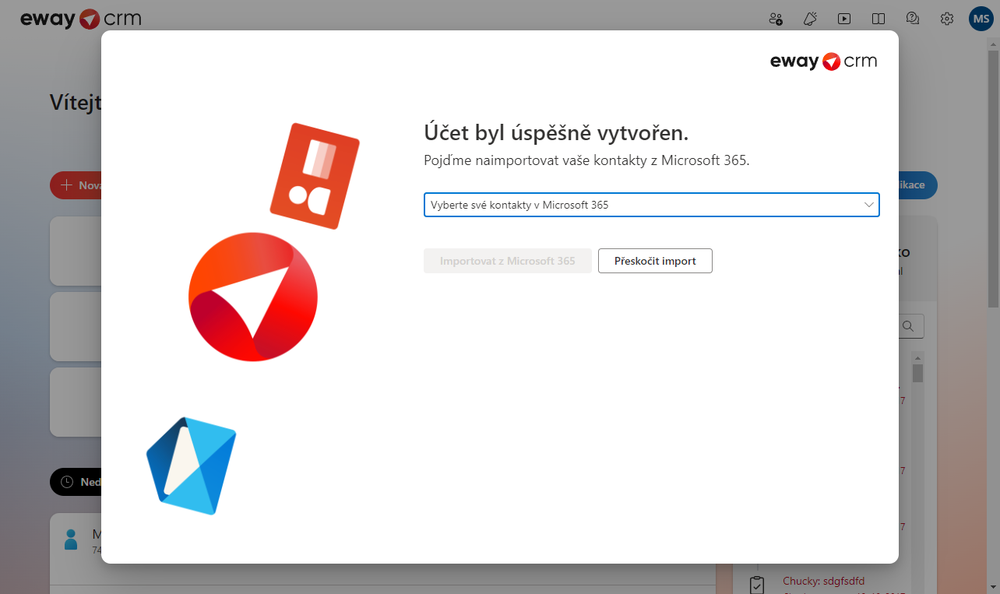The image size is (1000, 594).
Task: Click the search magnifier icon behind dialog
Action: 908,326
